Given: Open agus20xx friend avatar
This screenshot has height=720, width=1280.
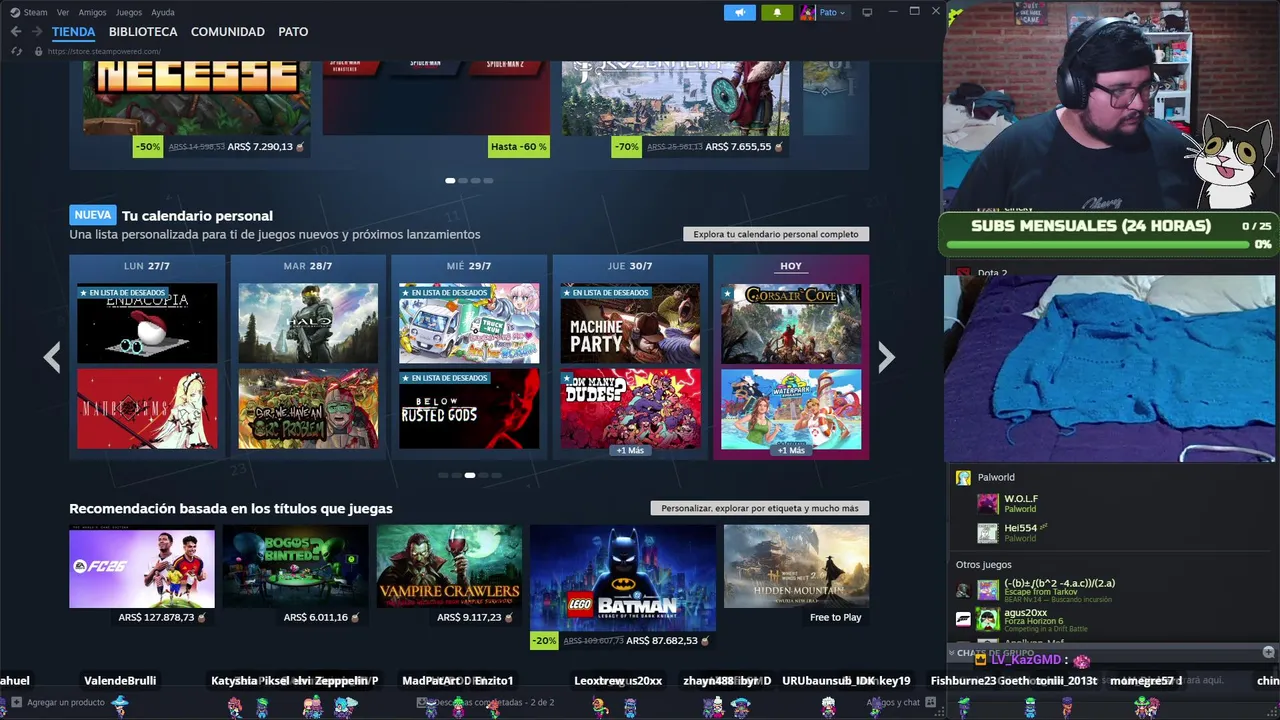Looking at the screenshot, I should point(988,618).
